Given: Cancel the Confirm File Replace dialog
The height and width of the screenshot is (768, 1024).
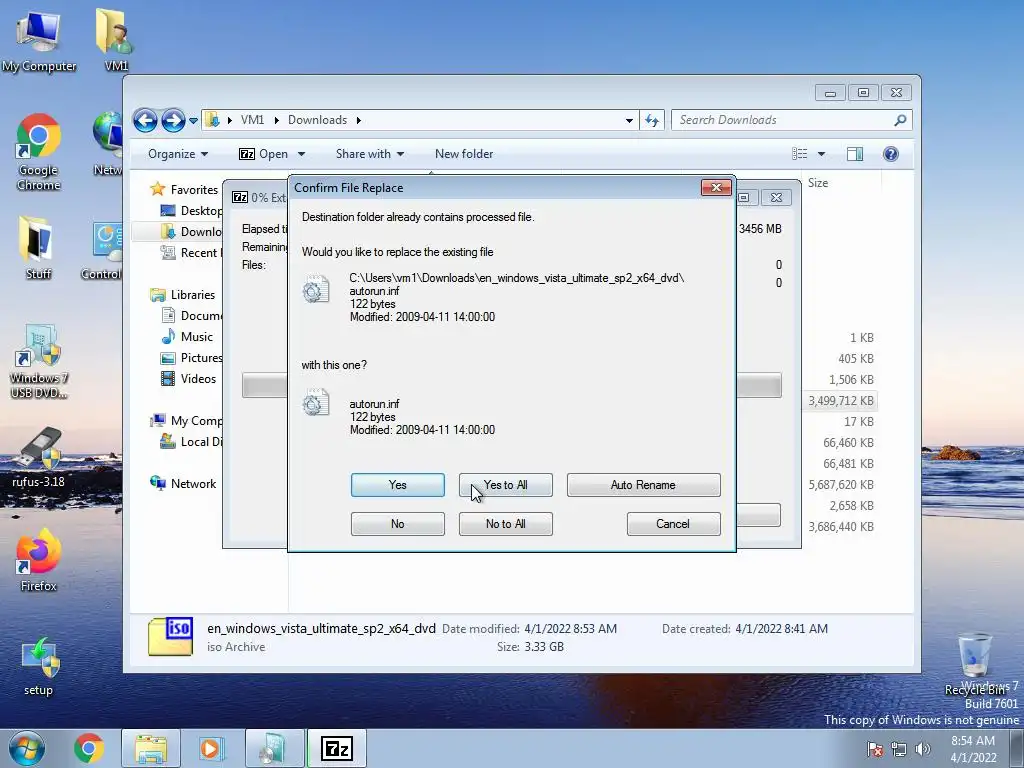Looking at the screenshot, I should coord(673,524).
